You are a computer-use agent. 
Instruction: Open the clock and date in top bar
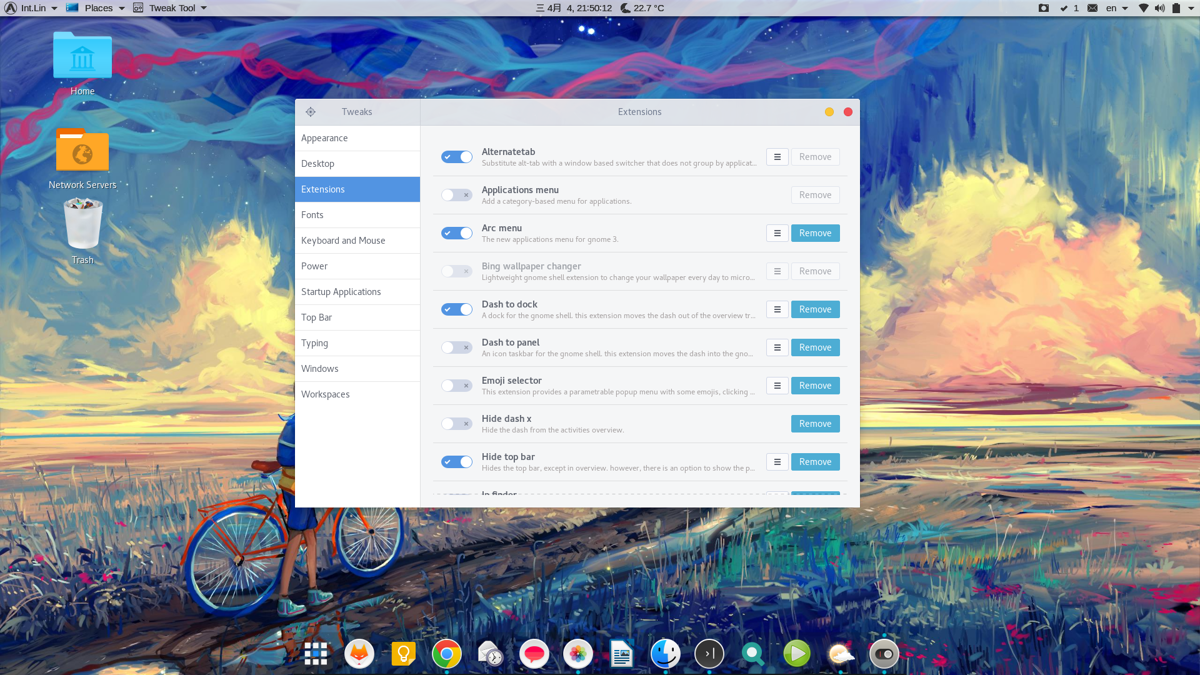coord(574,8)
